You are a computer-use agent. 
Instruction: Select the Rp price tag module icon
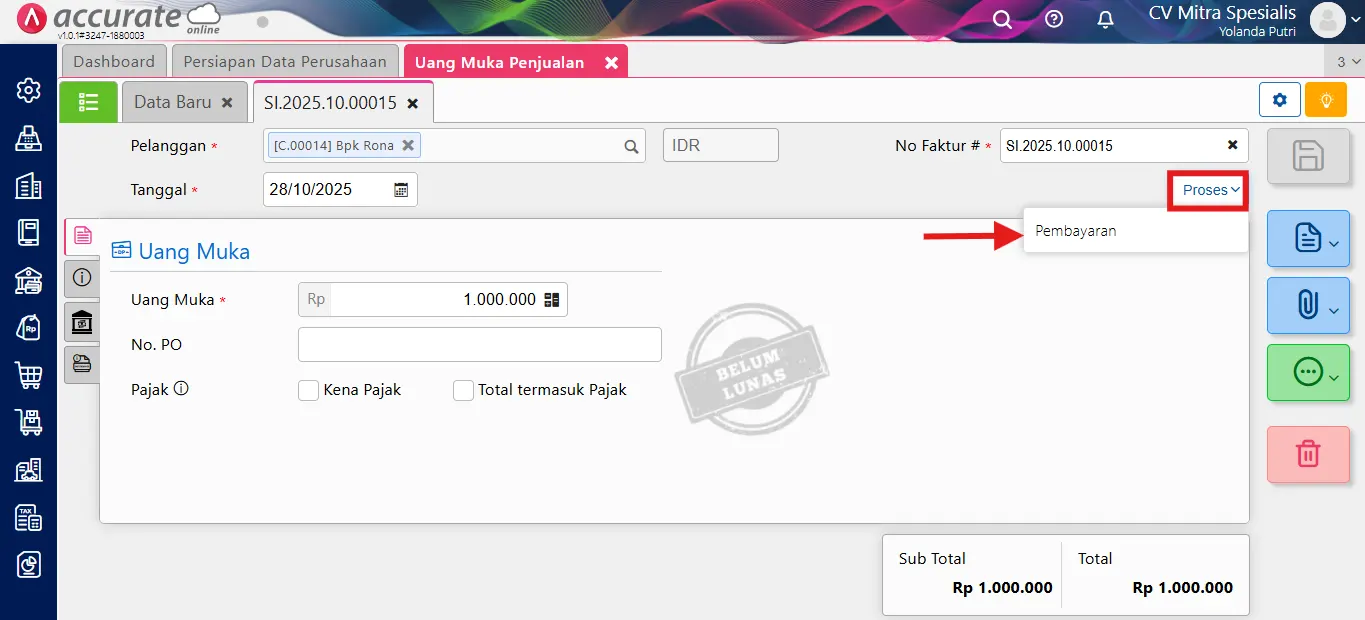click(28, 326)
